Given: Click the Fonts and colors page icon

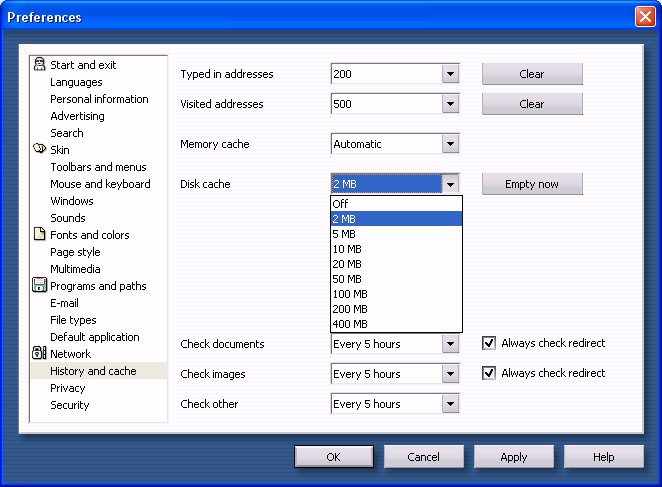Looking at the screenshot, I should 40,235.
